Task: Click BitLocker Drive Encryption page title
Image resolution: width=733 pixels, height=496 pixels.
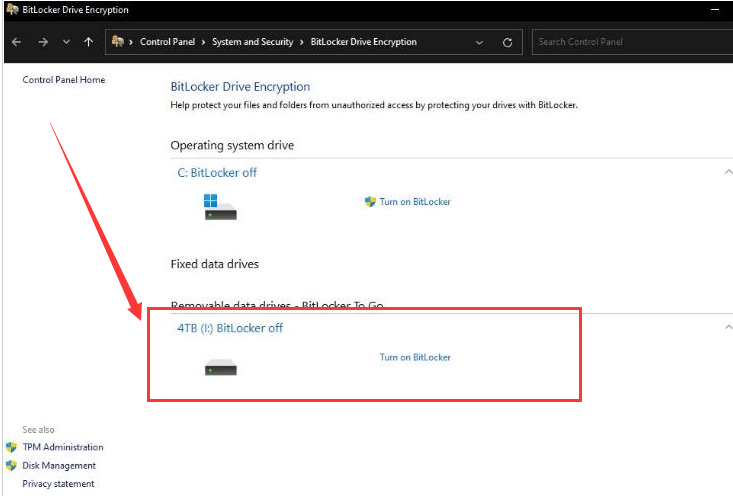Action: (x=240, y=86)
